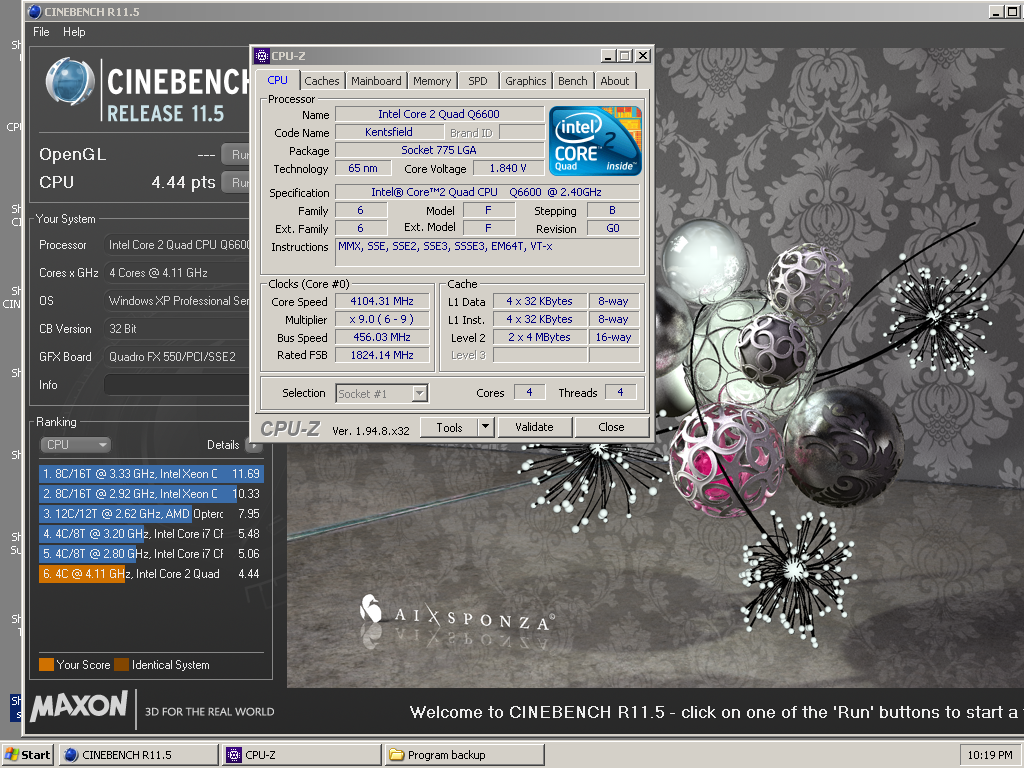Expand the CPU ranking dropdown
This screenshot has height=768, width=1024.
click(x=75, y=445)
